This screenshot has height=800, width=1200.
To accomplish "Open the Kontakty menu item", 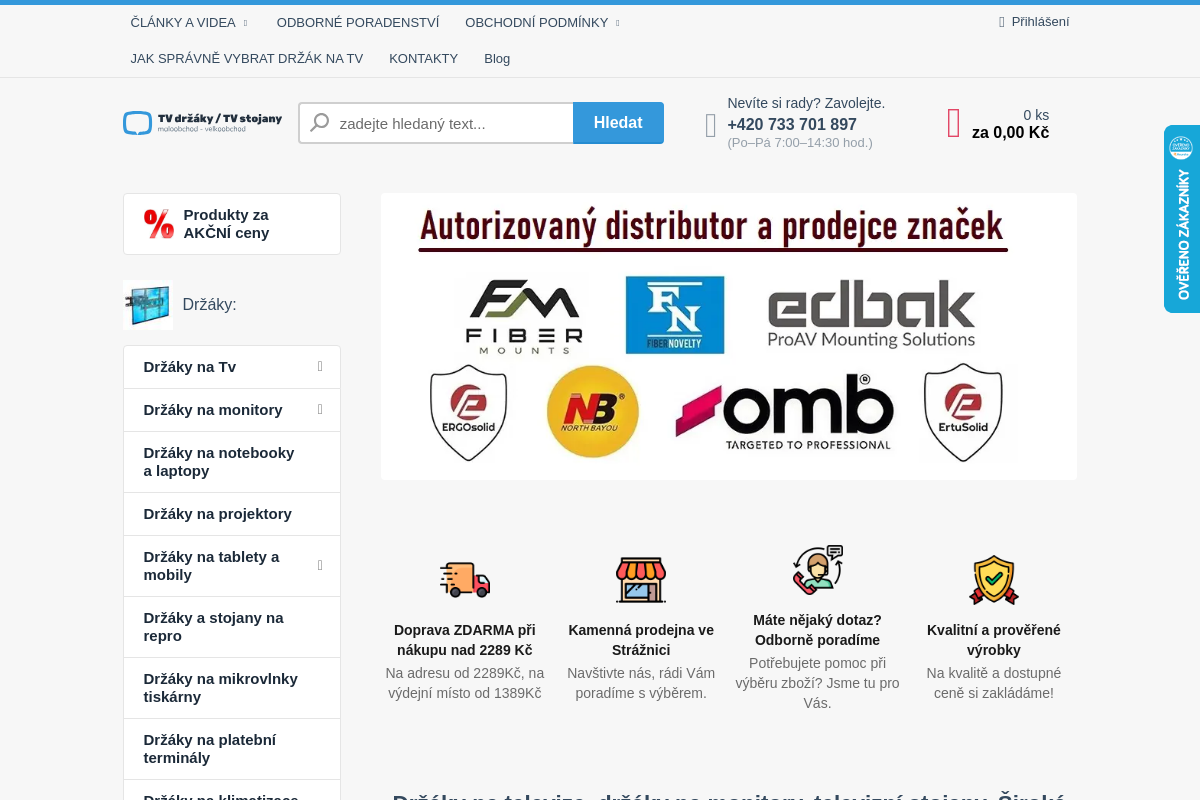I will [423, 58].
